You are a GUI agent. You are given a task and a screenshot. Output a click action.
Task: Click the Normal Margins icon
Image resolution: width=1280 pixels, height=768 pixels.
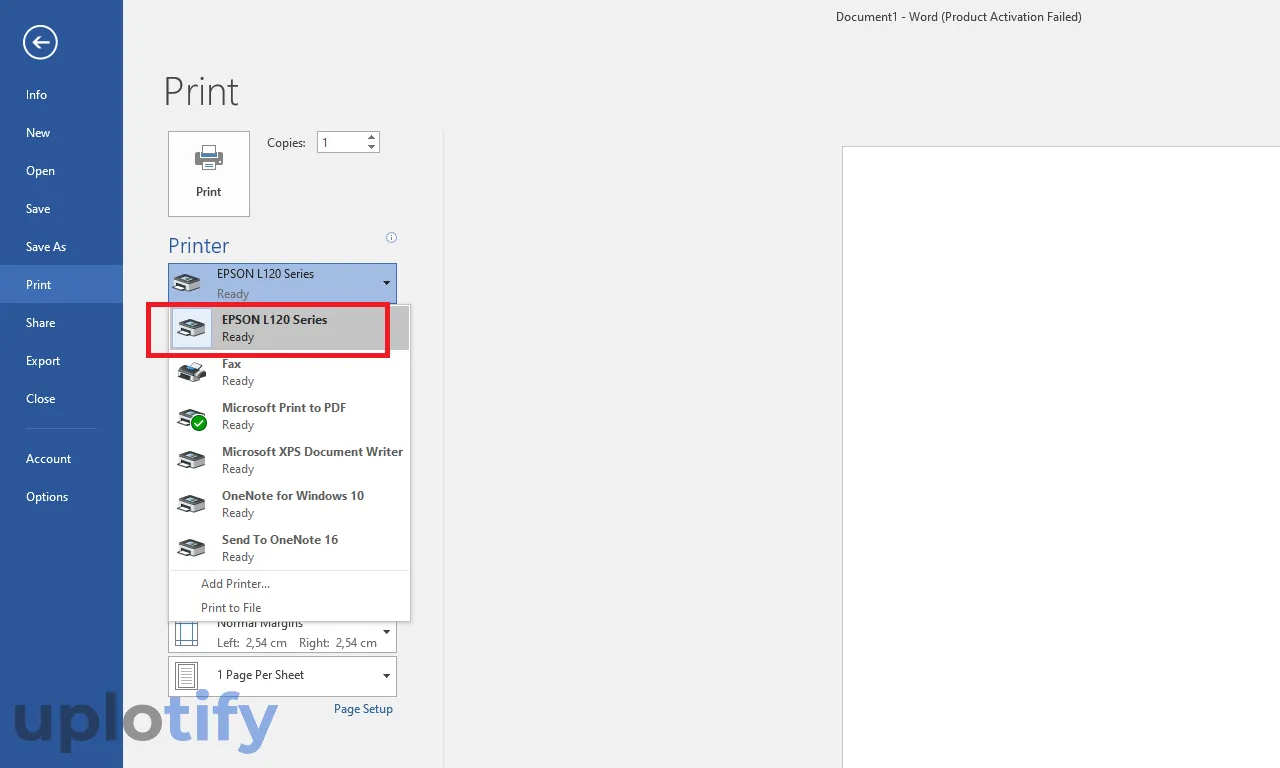coord(187,634)
